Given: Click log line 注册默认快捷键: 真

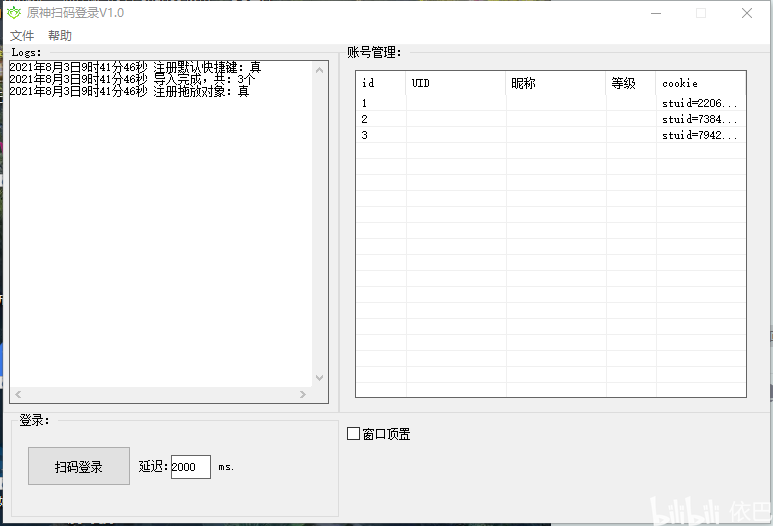Looking at the screenshot, I should click(x=135, y=67).
